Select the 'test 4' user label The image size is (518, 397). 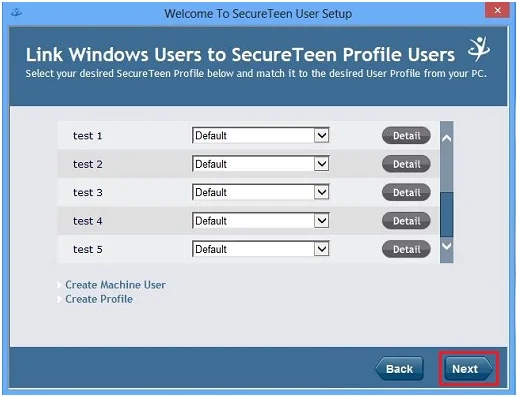(88, 221)
